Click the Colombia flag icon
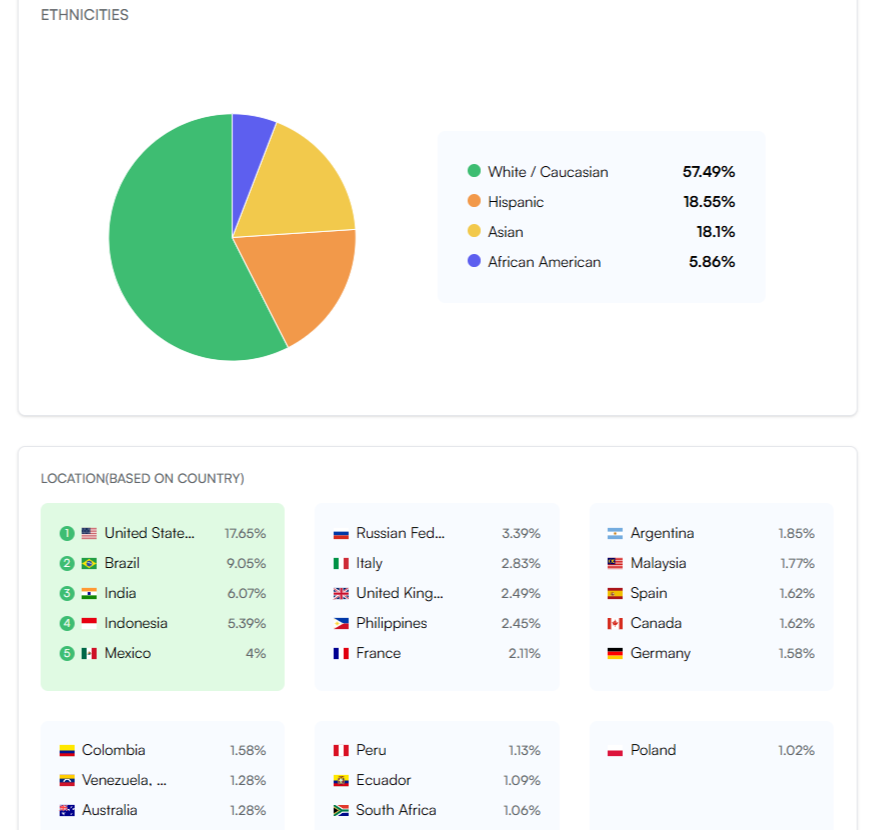871x830 pixels. click(67, 751)
